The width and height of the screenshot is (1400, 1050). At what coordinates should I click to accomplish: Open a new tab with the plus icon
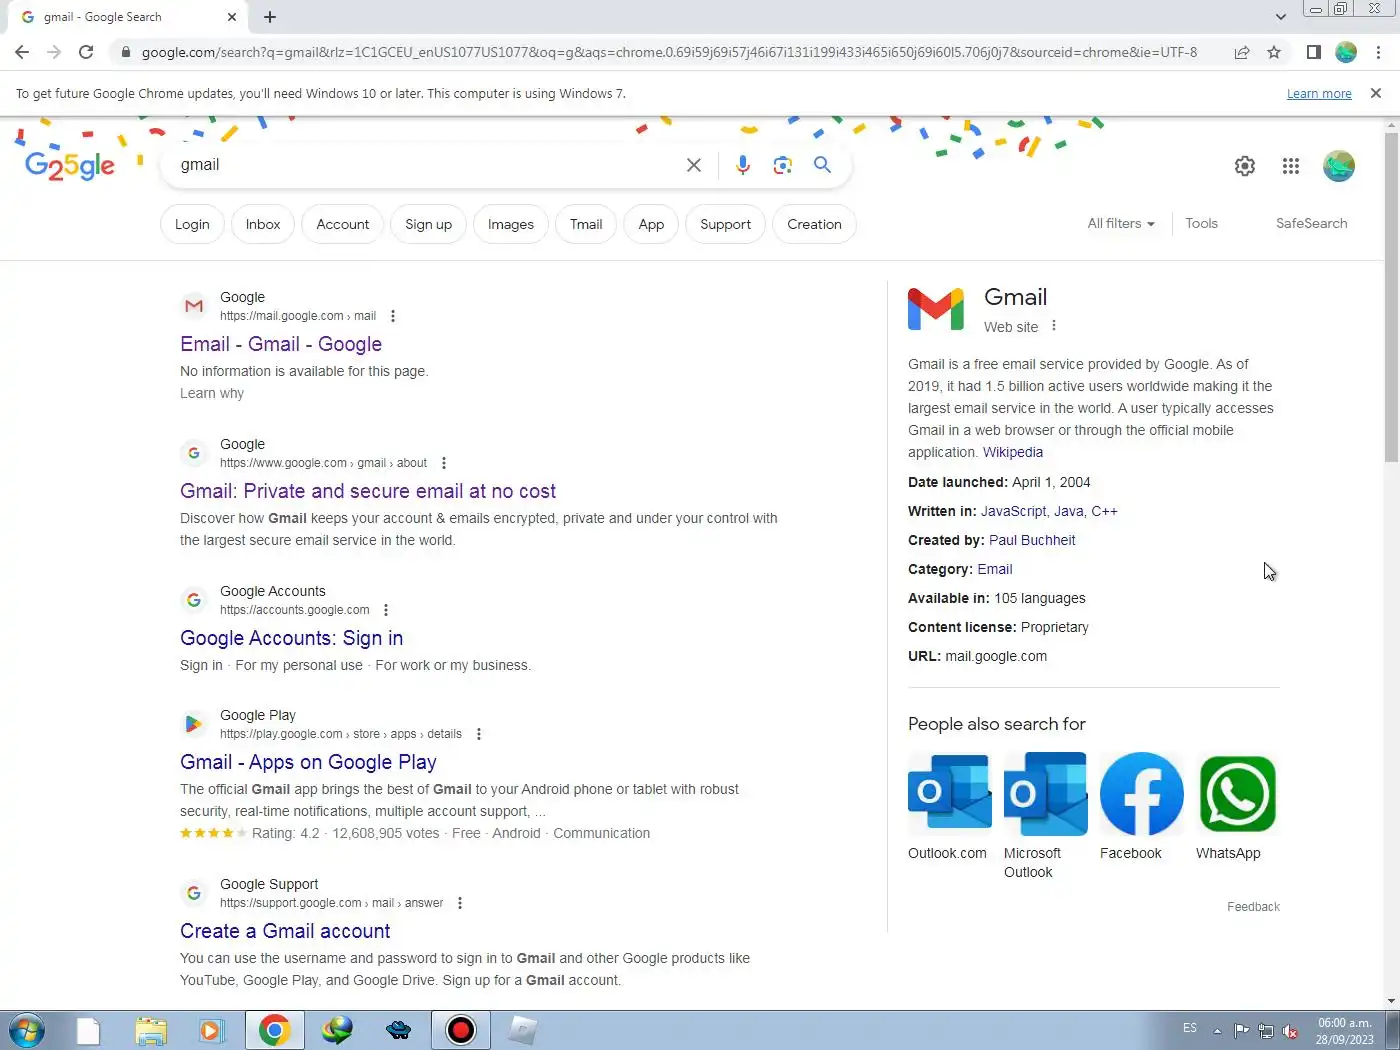click(x=270, y=17)
